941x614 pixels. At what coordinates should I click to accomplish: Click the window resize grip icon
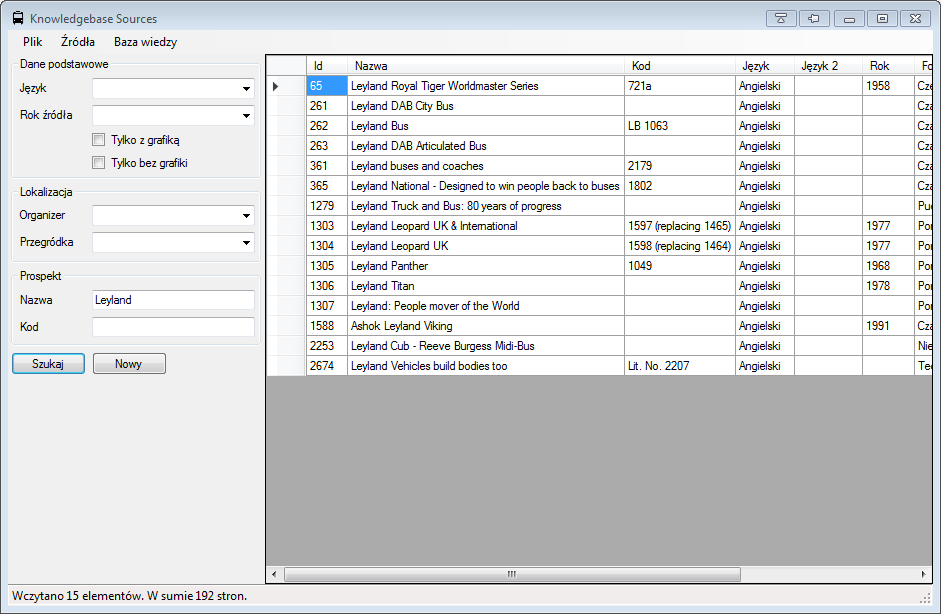point(925,597)
